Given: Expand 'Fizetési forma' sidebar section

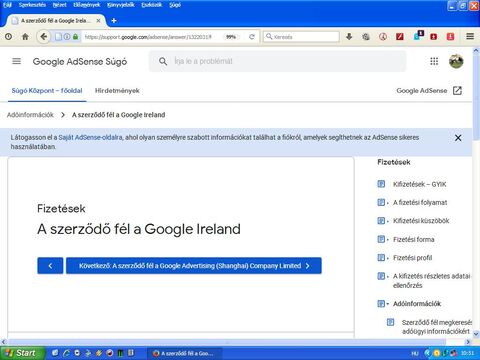Looking at the screenshot, I should click(x=414, y=239).
